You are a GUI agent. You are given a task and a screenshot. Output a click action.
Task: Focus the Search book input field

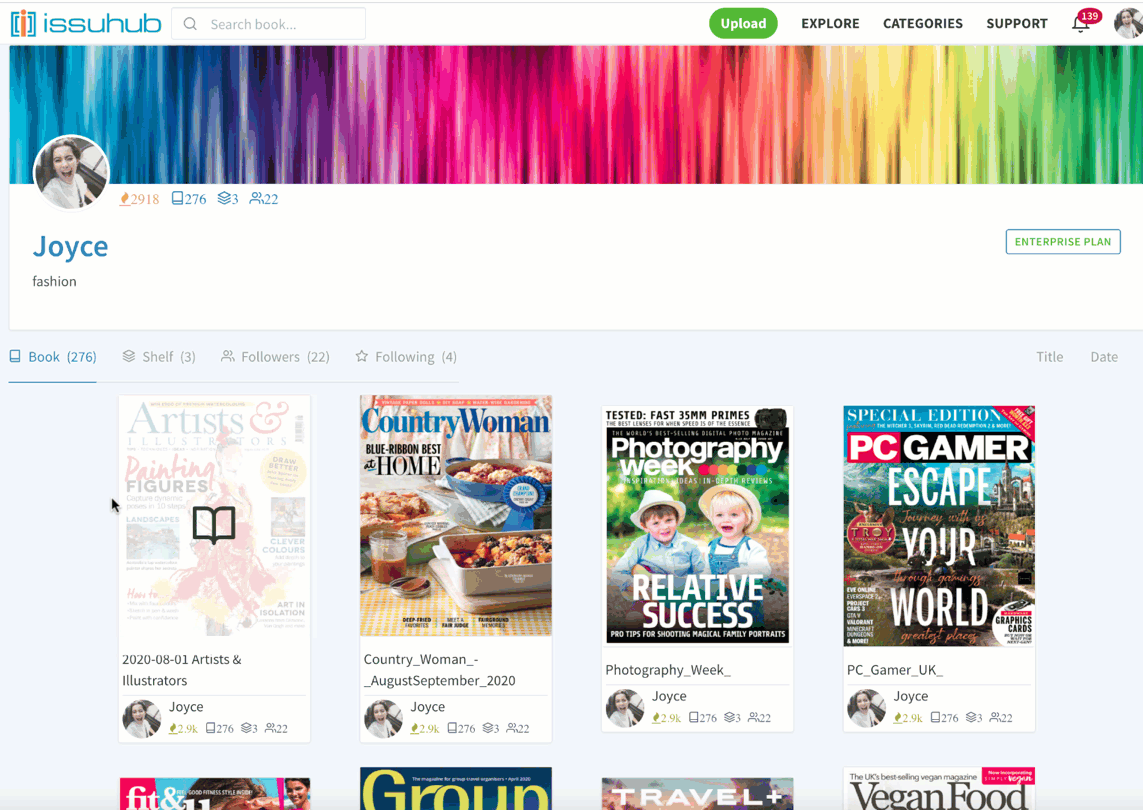point(268,24)
